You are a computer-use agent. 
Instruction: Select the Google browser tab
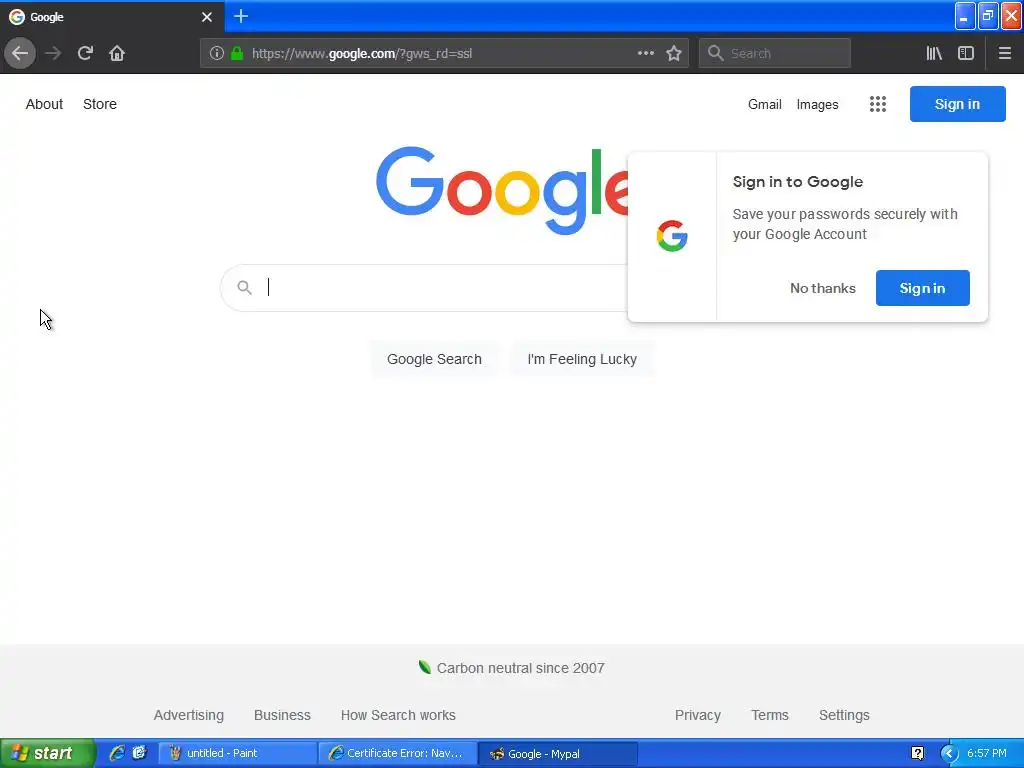coord(112,17)
